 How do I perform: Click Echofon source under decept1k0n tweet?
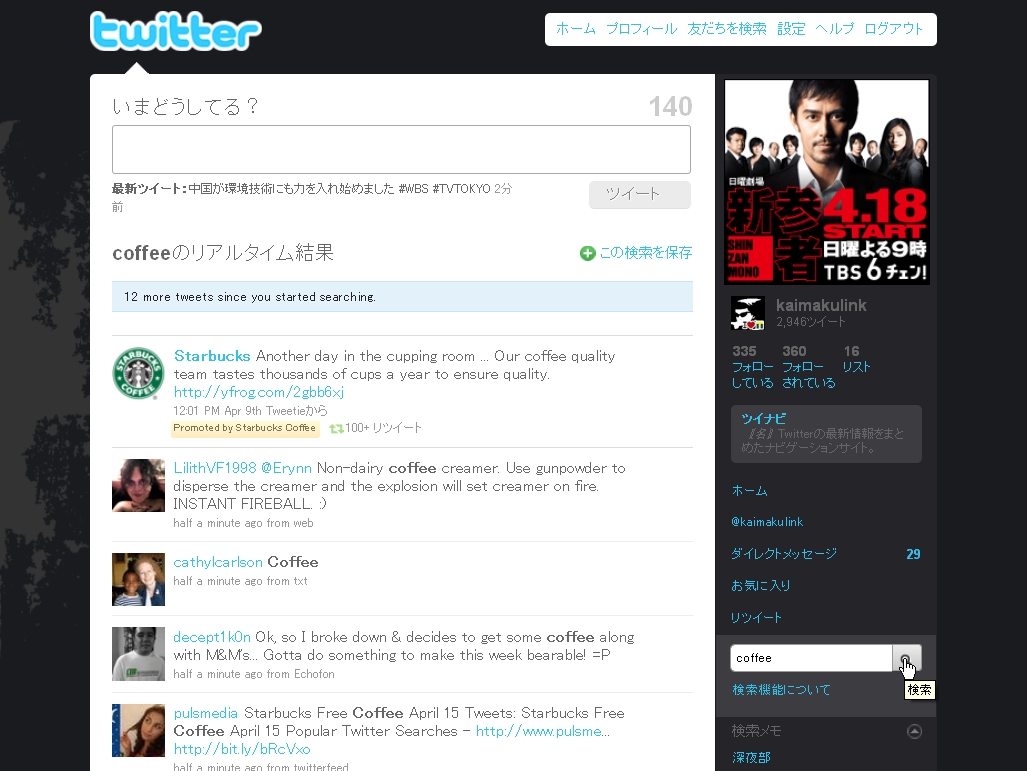pyautogui.click(x=314, y=674)
